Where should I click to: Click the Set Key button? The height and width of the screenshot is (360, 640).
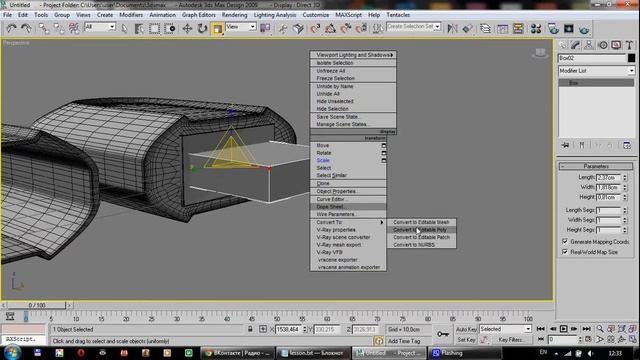tap(466, 340)
